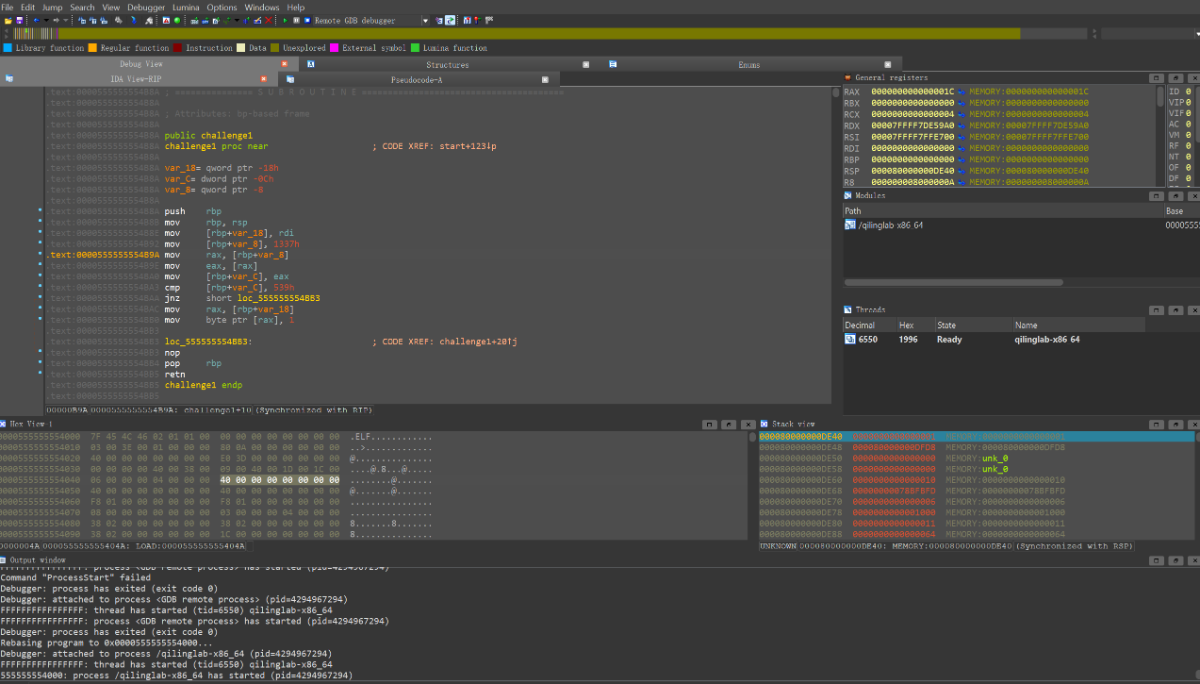Toggle breakpoint dot at push rbp line
Screen dimensions: 1200x684
point(39,211)
